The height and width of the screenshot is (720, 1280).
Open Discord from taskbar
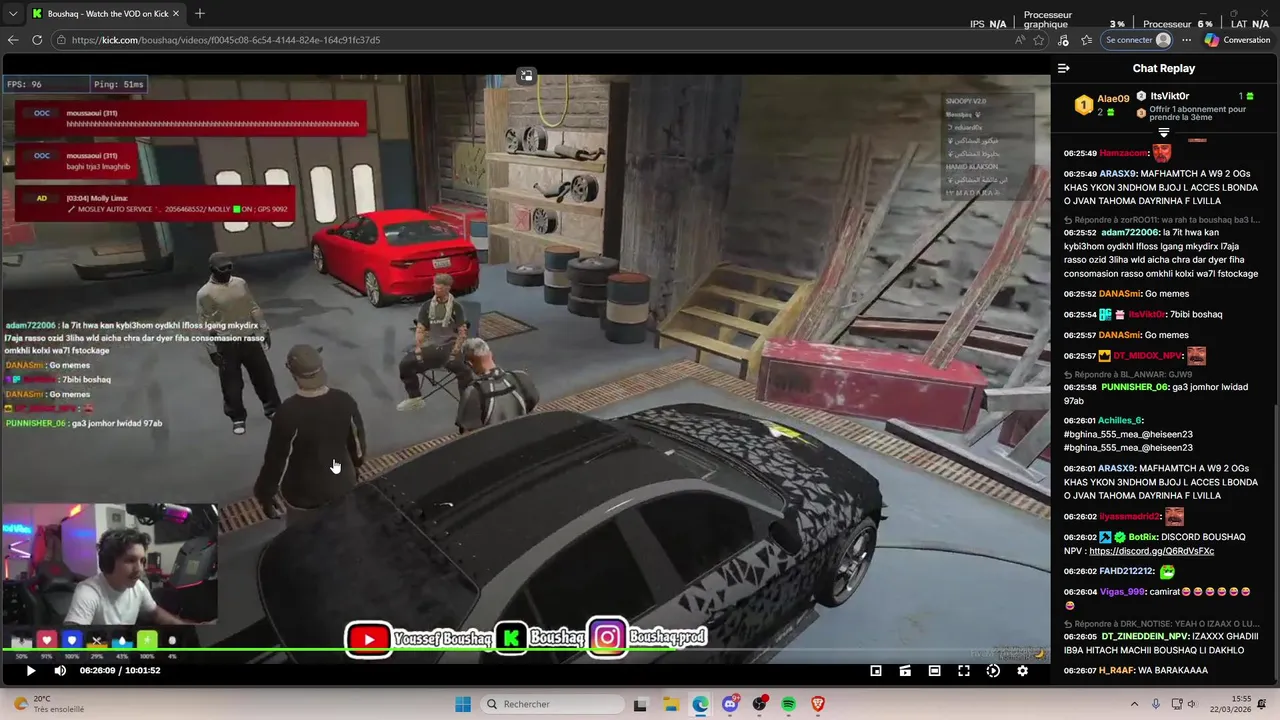(x=731, y=704)
